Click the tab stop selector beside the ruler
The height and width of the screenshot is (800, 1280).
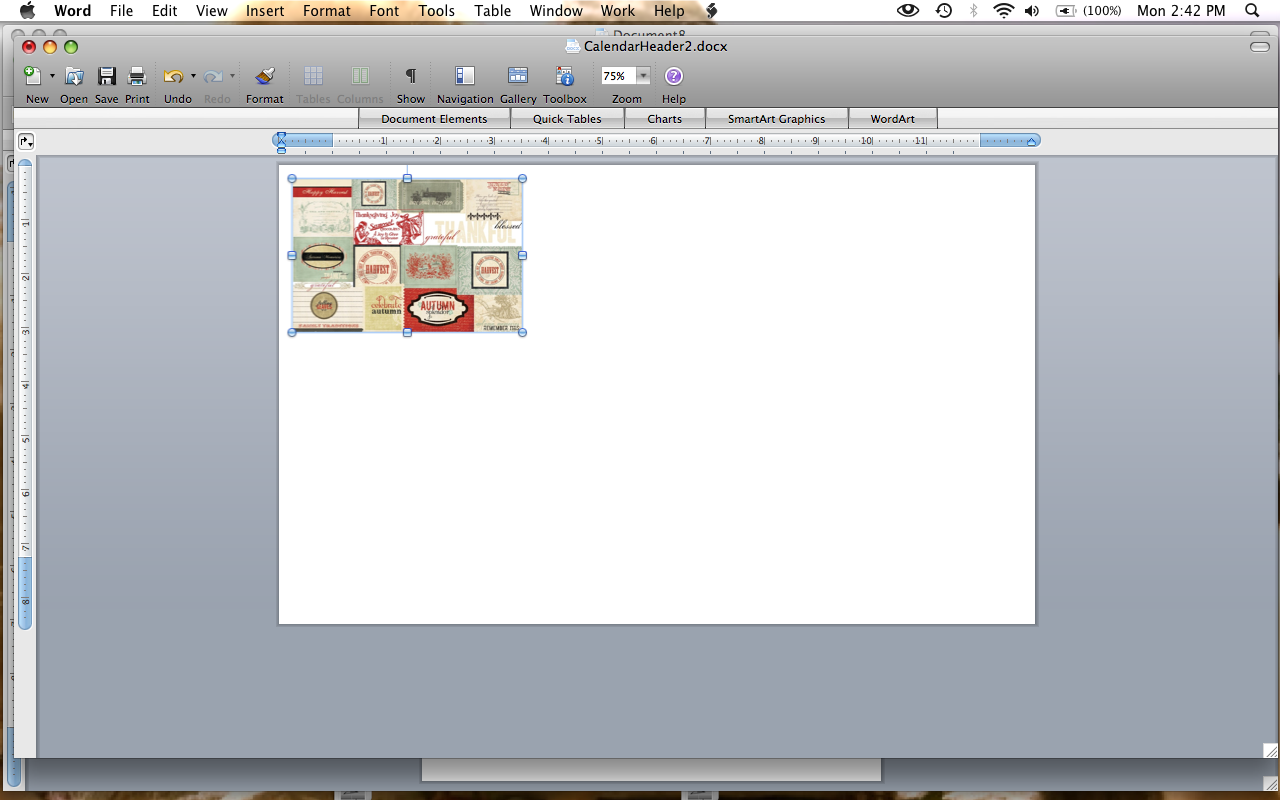pyautogui.click(x=25, y=141)
